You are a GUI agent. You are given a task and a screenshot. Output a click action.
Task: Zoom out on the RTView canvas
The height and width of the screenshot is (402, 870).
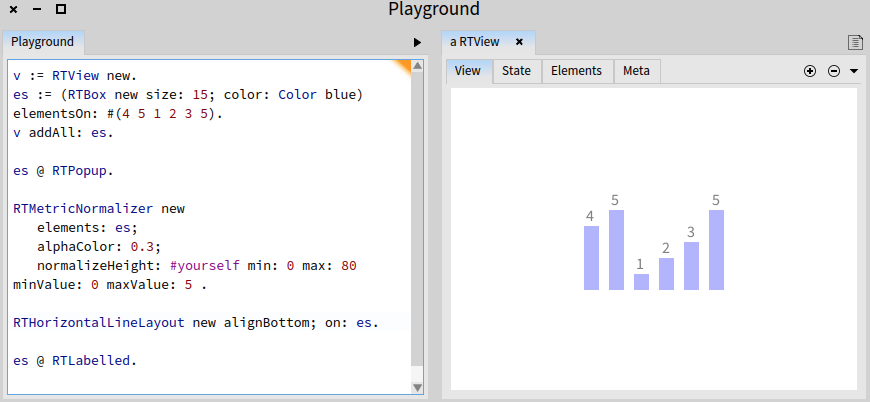pyautogui.click(x=833, y=72)
